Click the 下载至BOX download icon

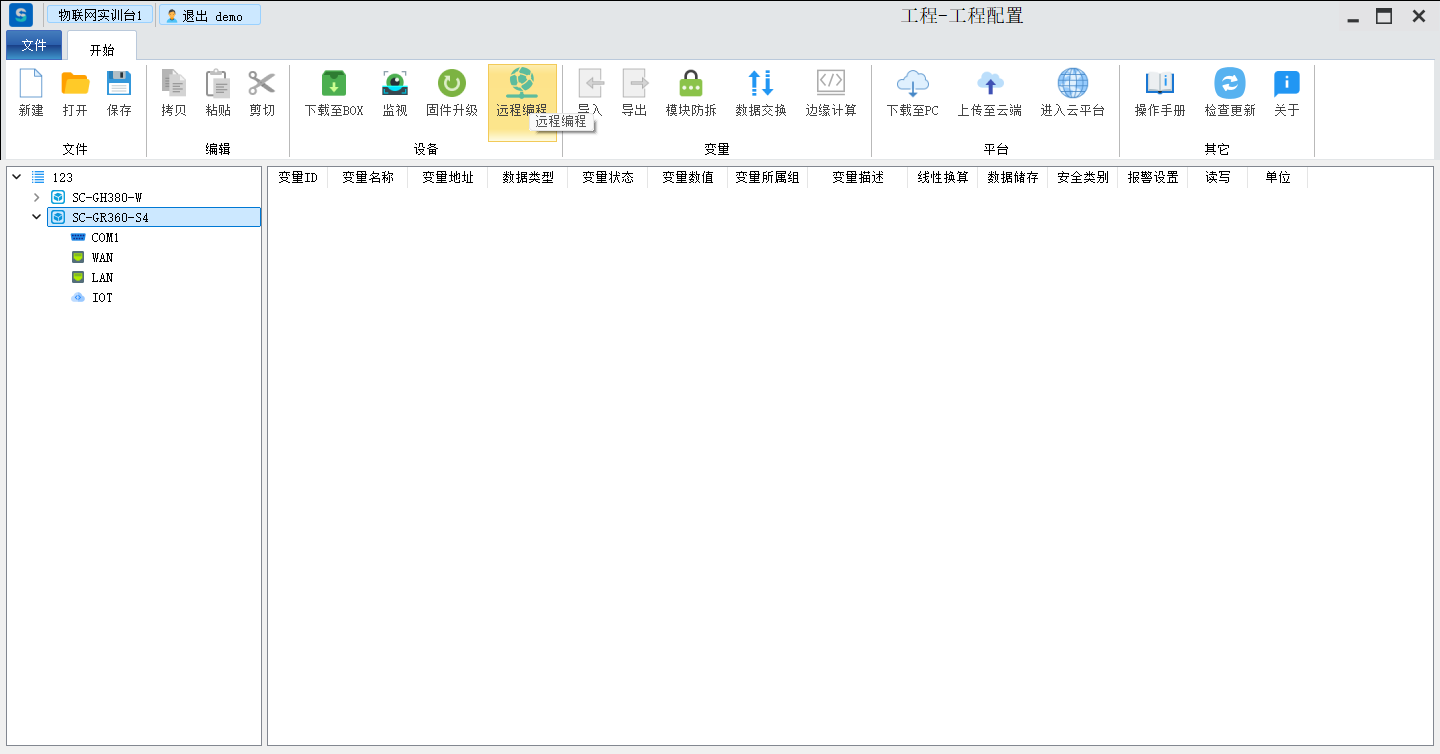334,84
